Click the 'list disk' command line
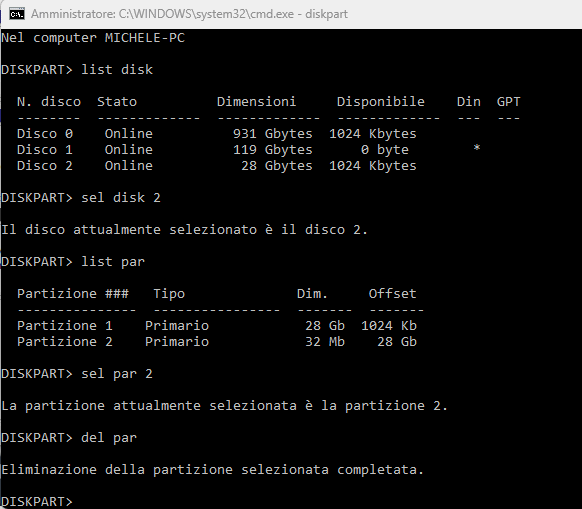 77,69
